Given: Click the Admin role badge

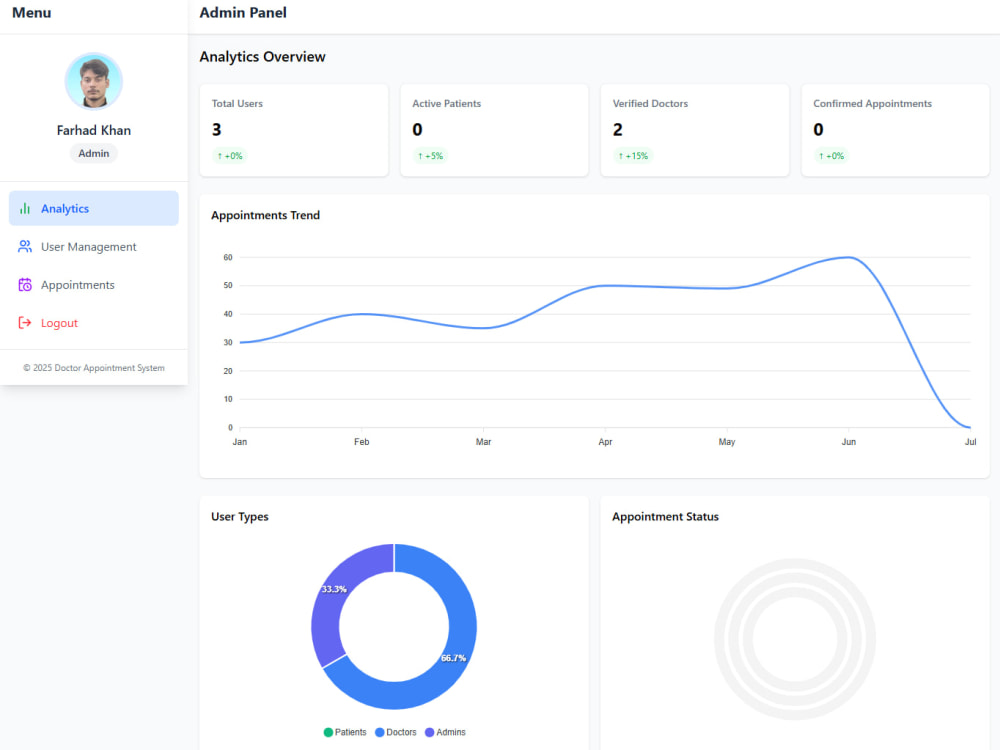Looking at the screenshot, I should tap(94, 154).
